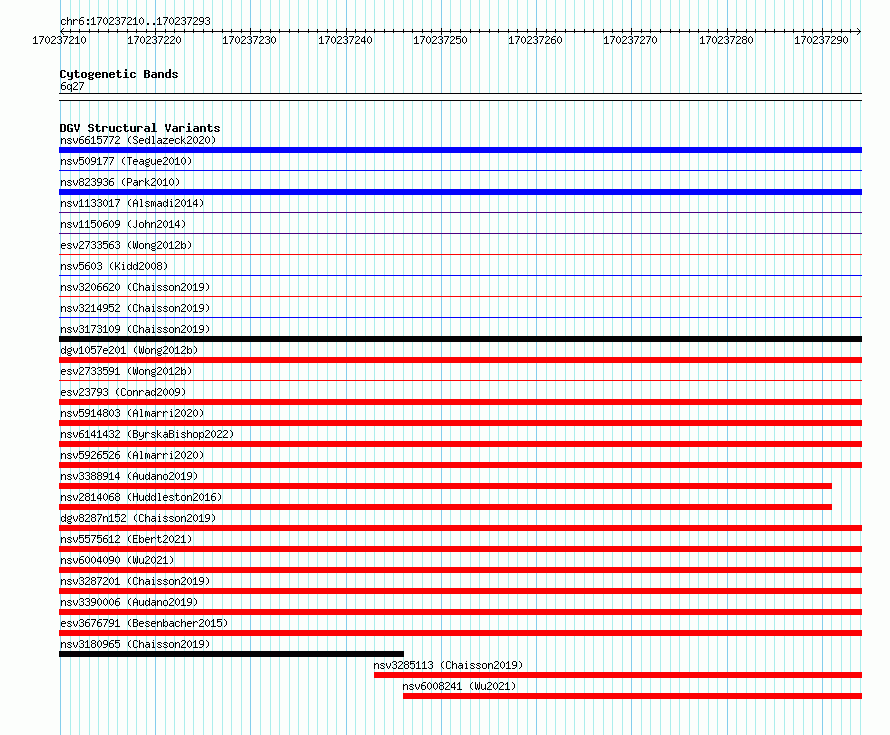Select the nsv509177 (Teague2010) variant label
Viewport: 890px width, 735px height.
point(126,161)
